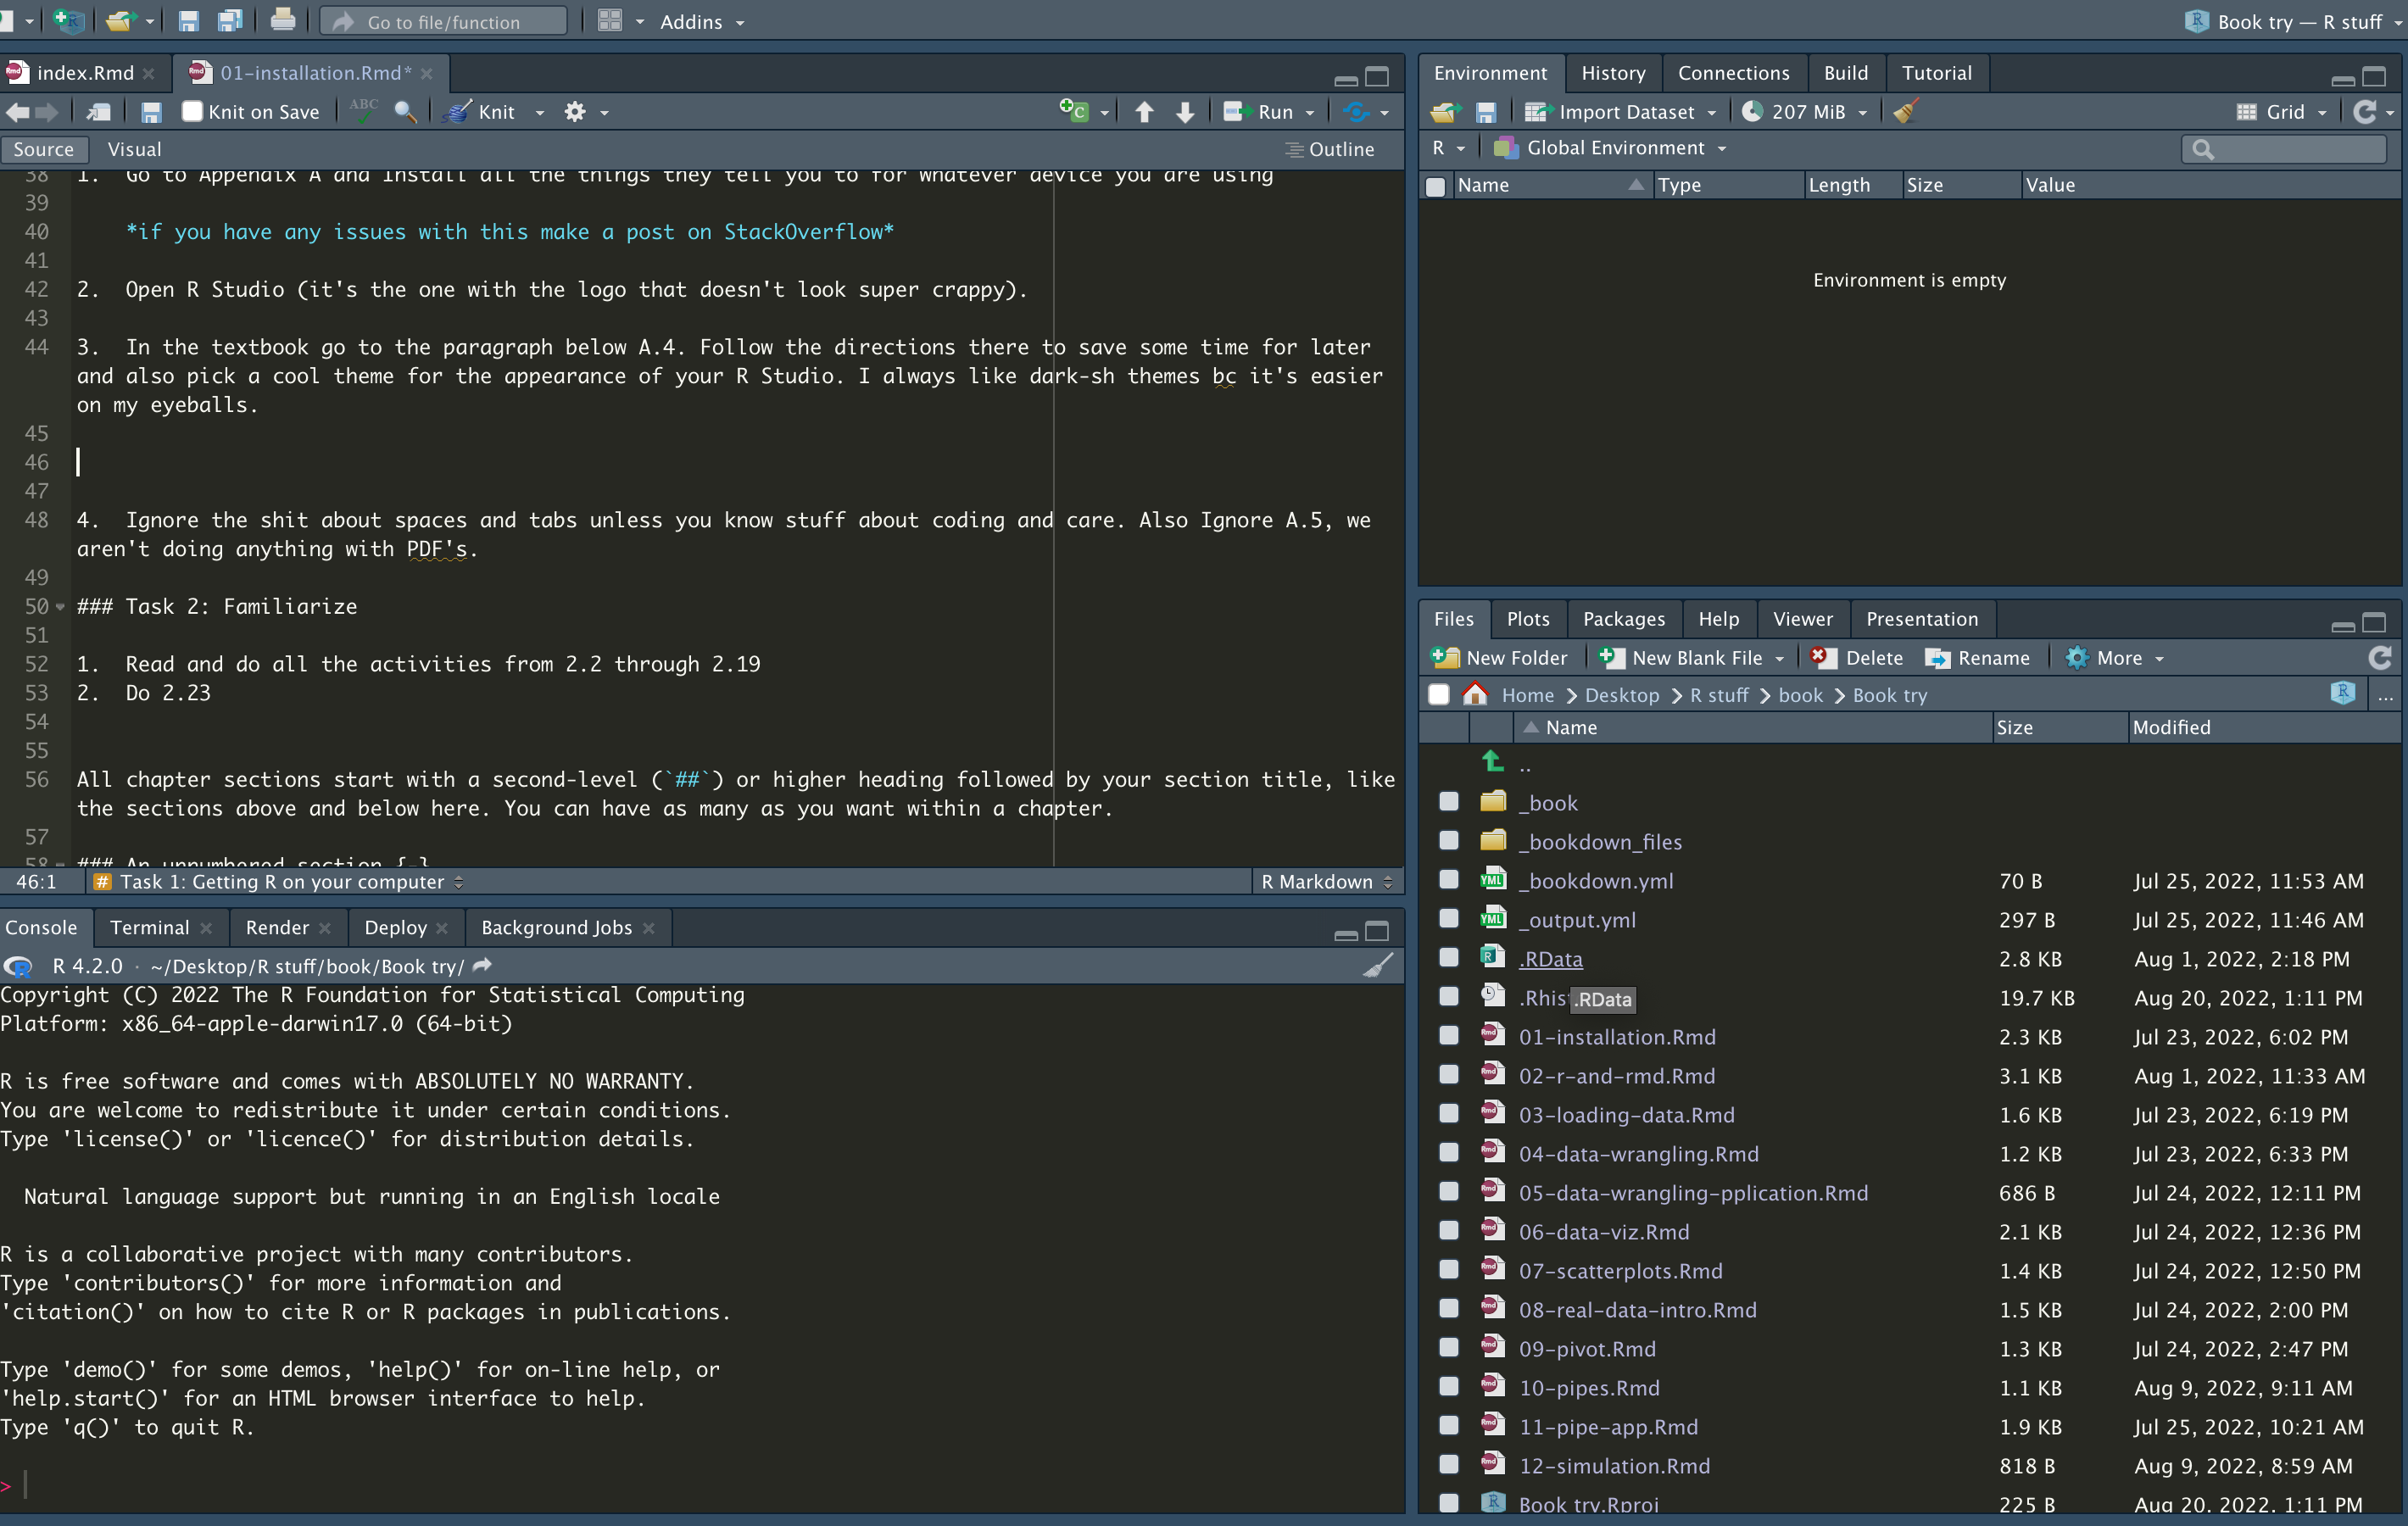
Task: Refresh the Files pane listing
Action: tap(2379, 658)
